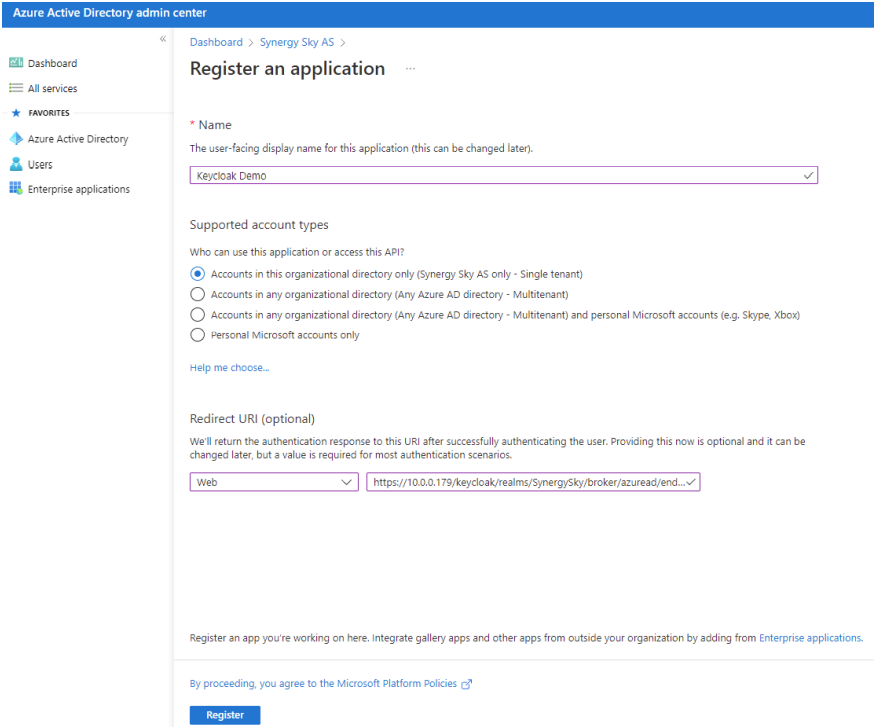This screenshot has width=874, height=727.
Task: Open Enterprise applications in the sidebar
Action: [79, 189]
